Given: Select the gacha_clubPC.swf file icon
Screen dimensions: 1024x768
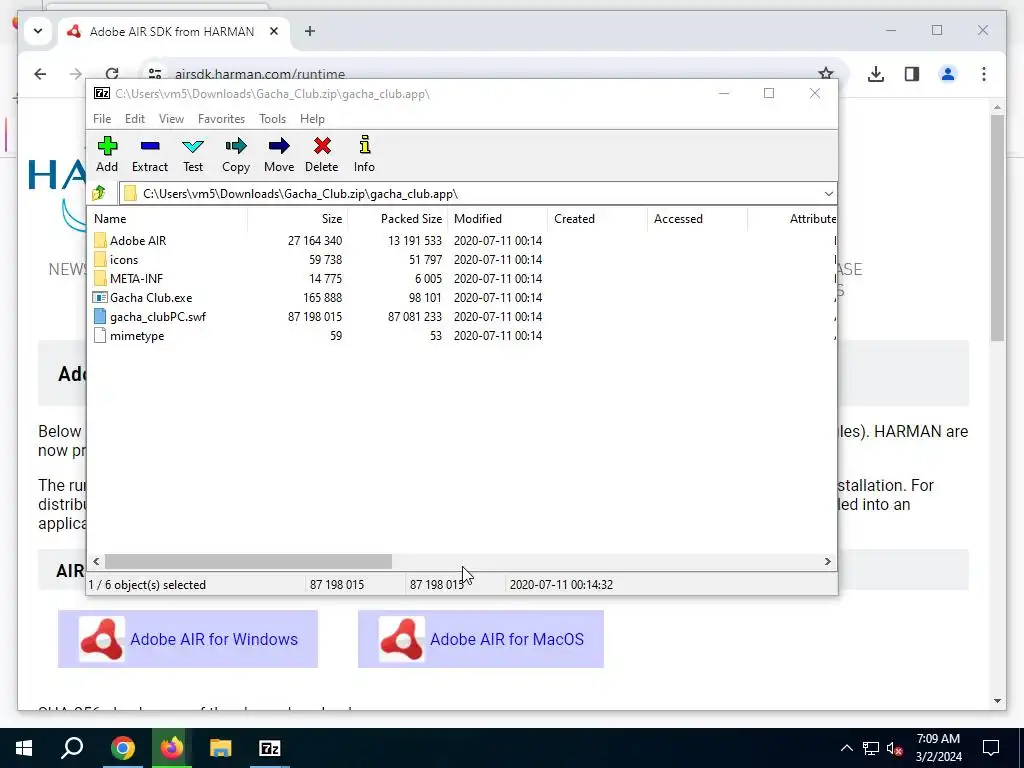Looking at the screenshot, I should pyautogui.click(x=100, y=316).
